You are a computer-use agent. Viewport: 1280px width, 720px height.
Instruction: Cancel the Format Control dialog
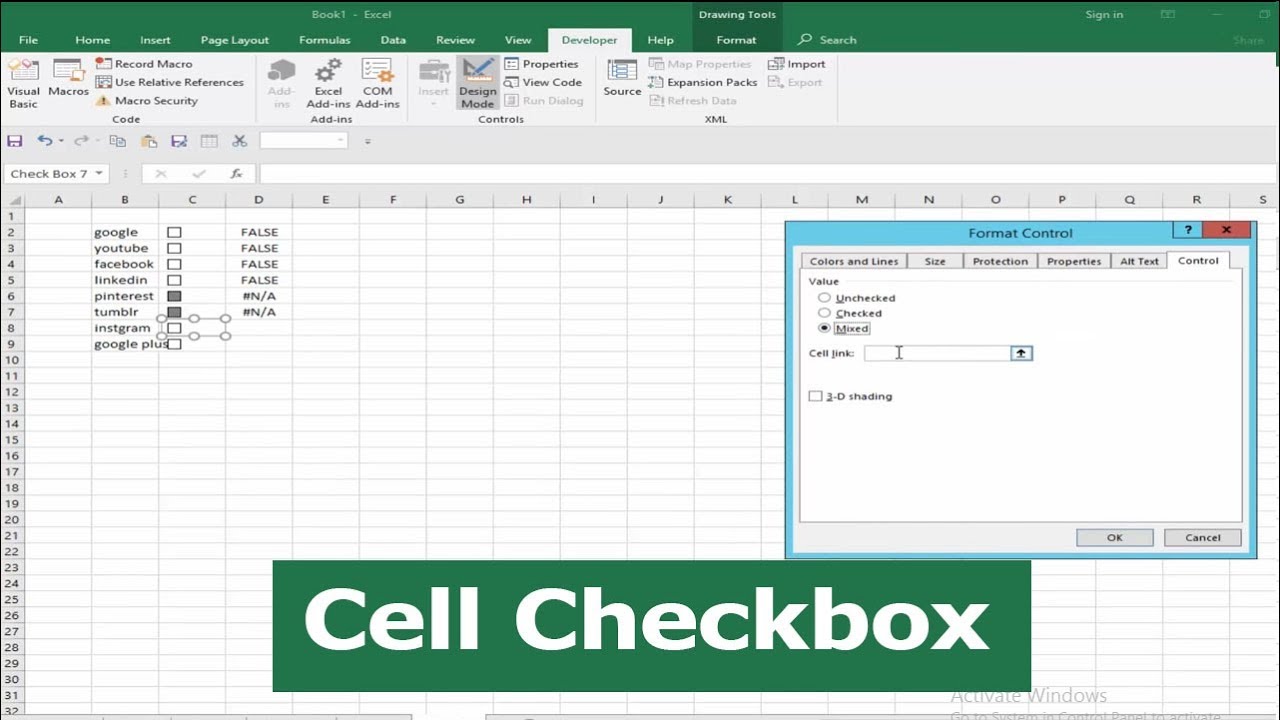(x=1203, y=537)
